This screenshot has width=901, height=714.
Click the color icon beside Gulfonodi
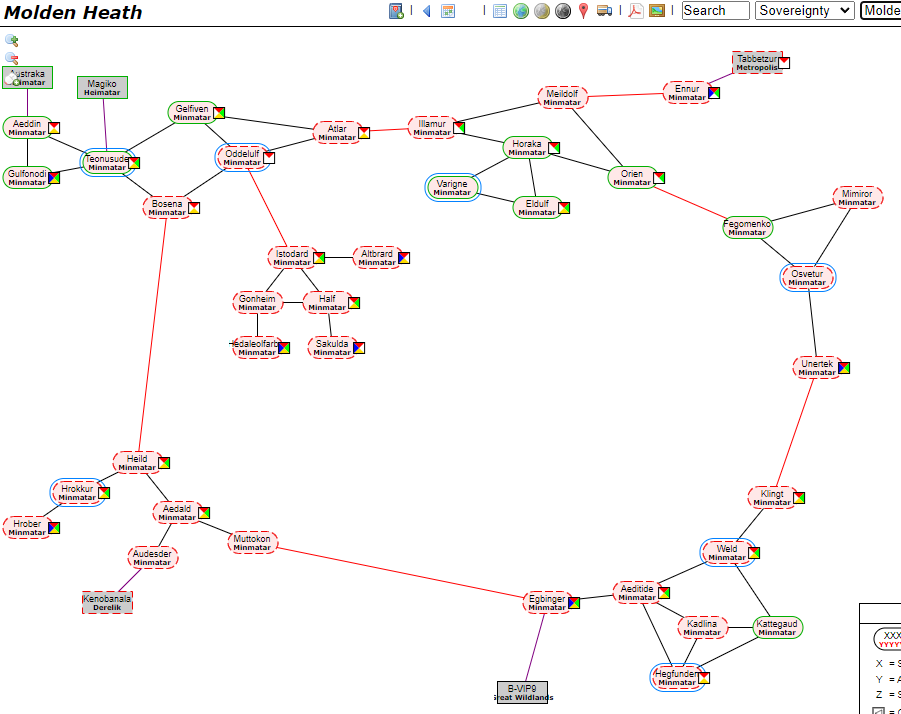pyautogui.click(x=54, y=178)
